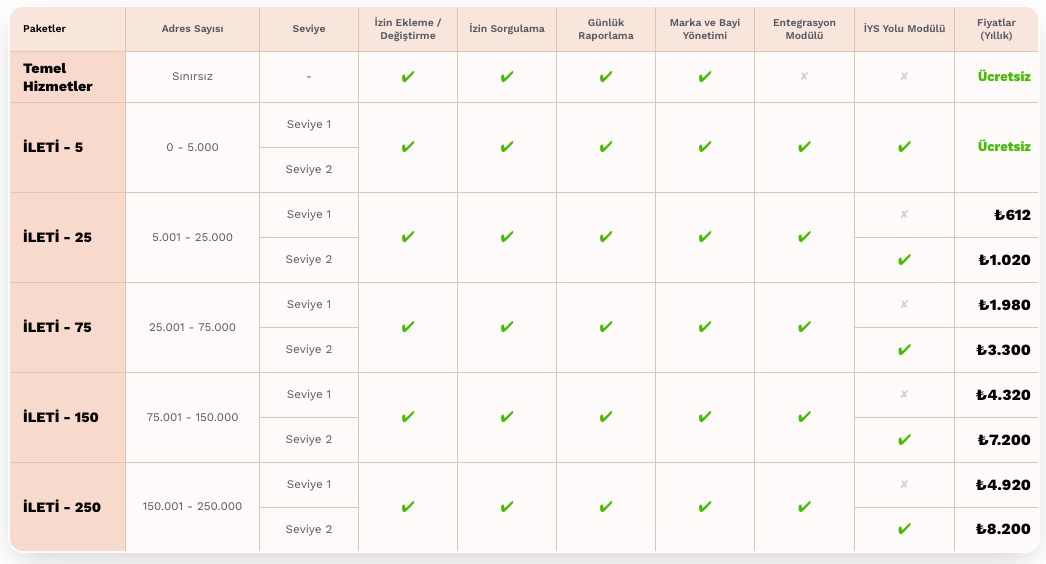
Task: Click the ₺8.200 price for İLETİ - 250
Action: click(x=1003, y=530)
